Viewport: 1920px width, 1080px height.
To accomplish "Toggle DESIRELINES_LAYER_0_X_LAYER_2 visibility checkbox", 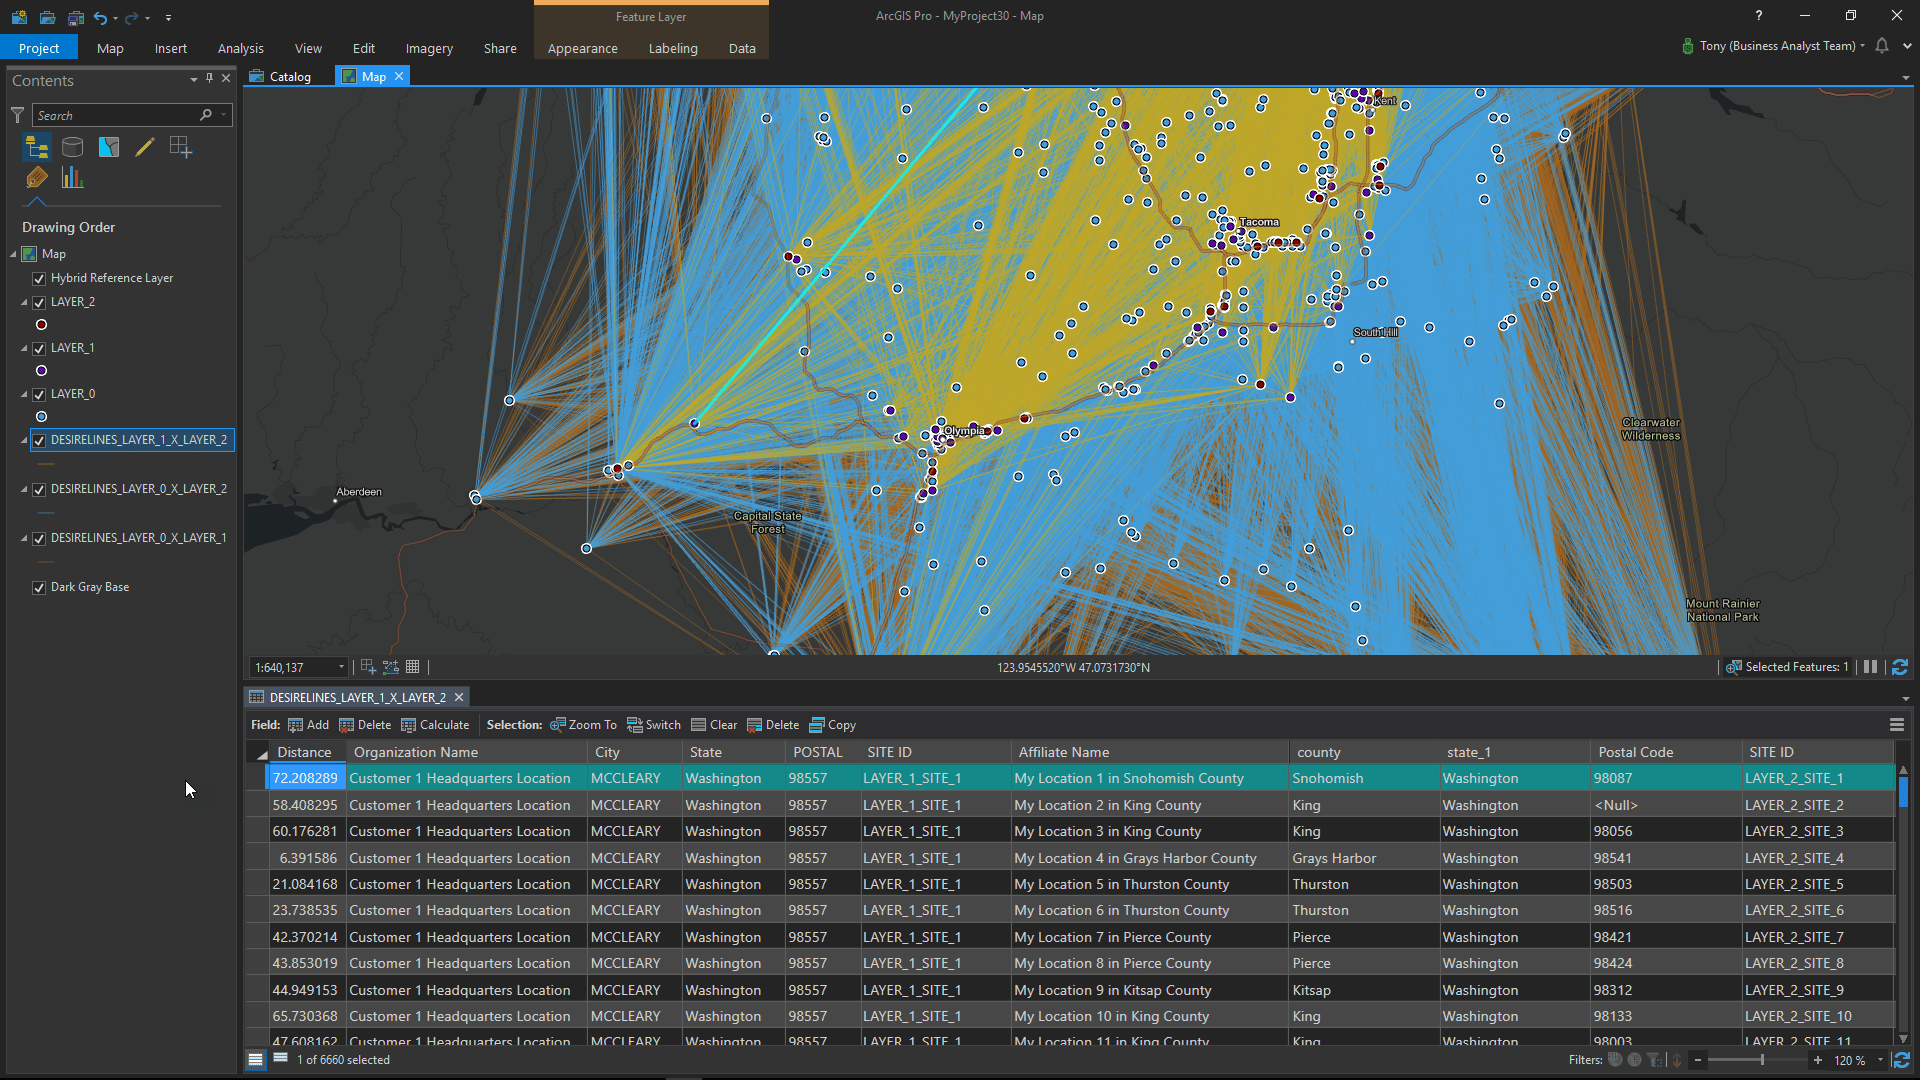I will tap(39, 490).
